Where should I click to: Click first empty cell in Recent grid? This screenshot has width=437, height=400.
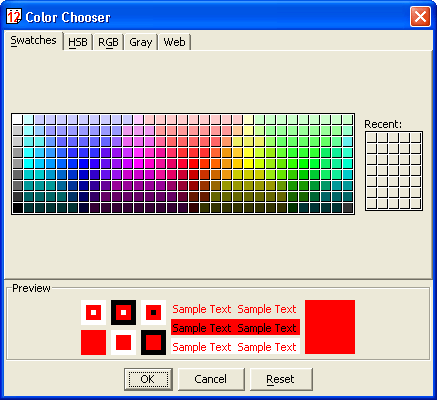pos(371,138)
